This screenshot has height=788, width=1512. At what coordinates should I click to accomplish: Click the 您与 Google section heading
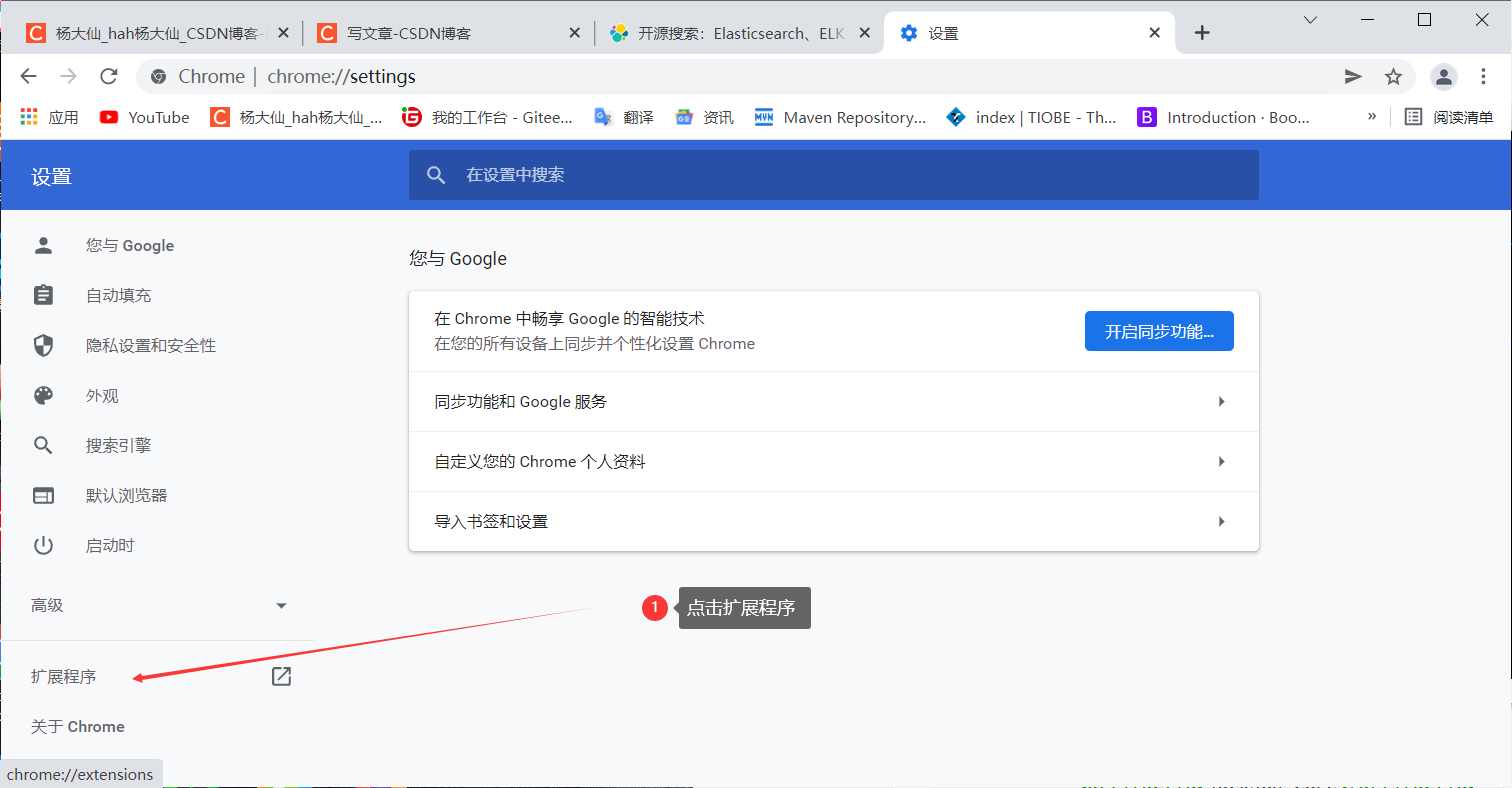(x=458, y=259)
